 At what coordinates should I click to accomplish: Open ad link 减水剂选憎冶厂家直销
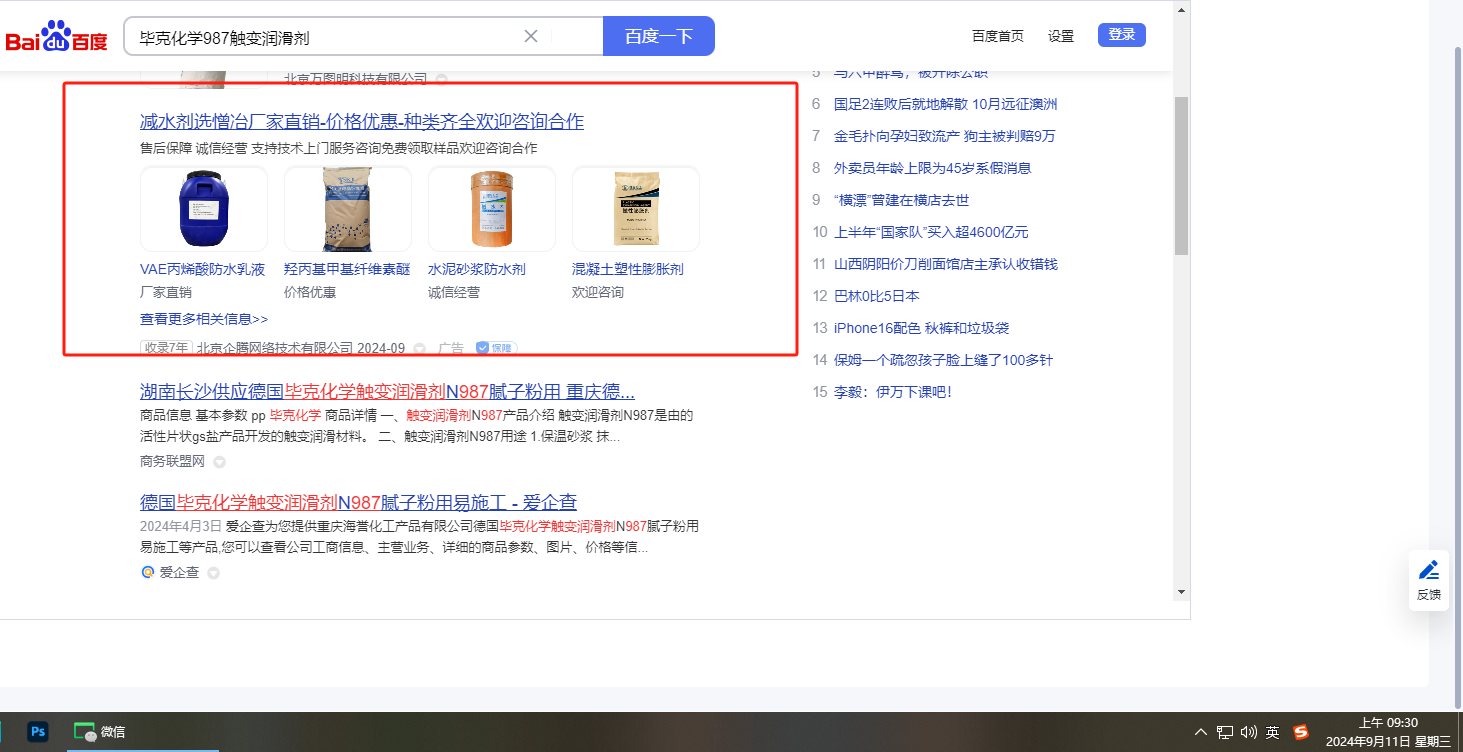[362, 122]
